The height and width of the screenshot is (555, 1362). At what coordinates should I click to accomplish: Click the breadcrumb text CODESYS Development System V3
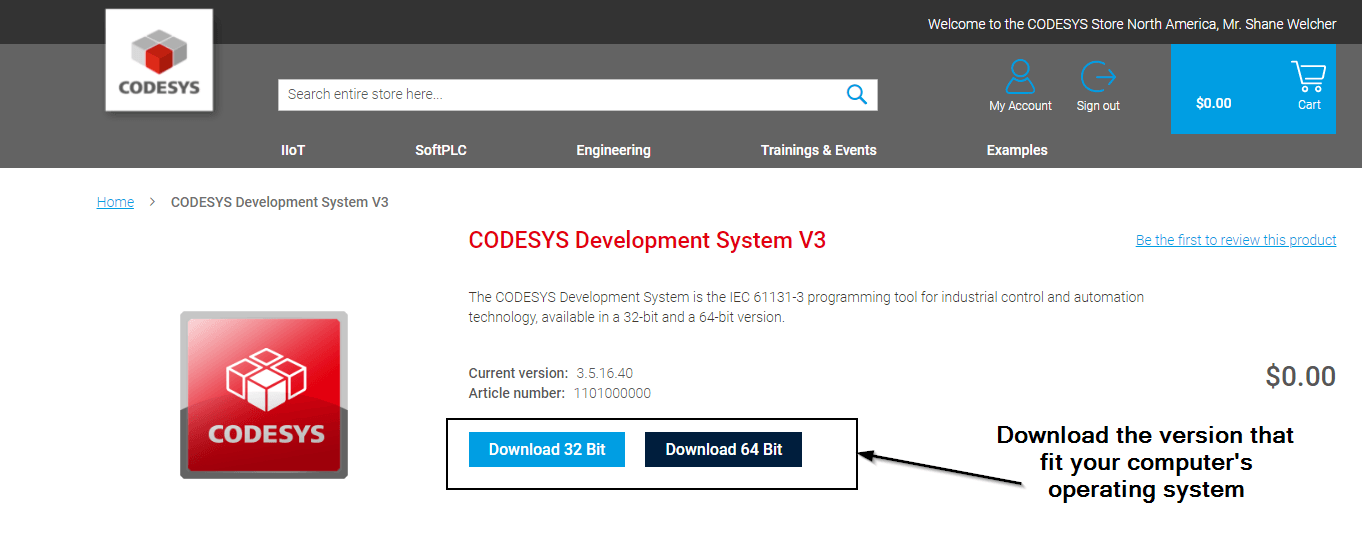point(280,202)
